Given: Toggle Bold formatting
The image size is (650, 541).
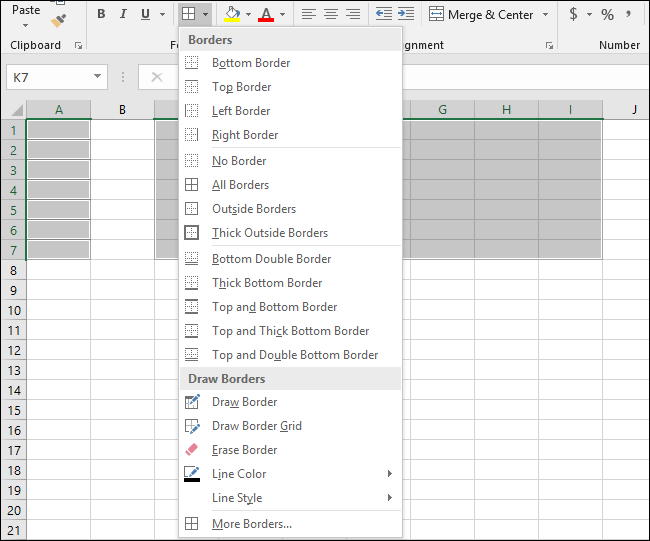Looking at the screenshot, I should pos(101,14).
